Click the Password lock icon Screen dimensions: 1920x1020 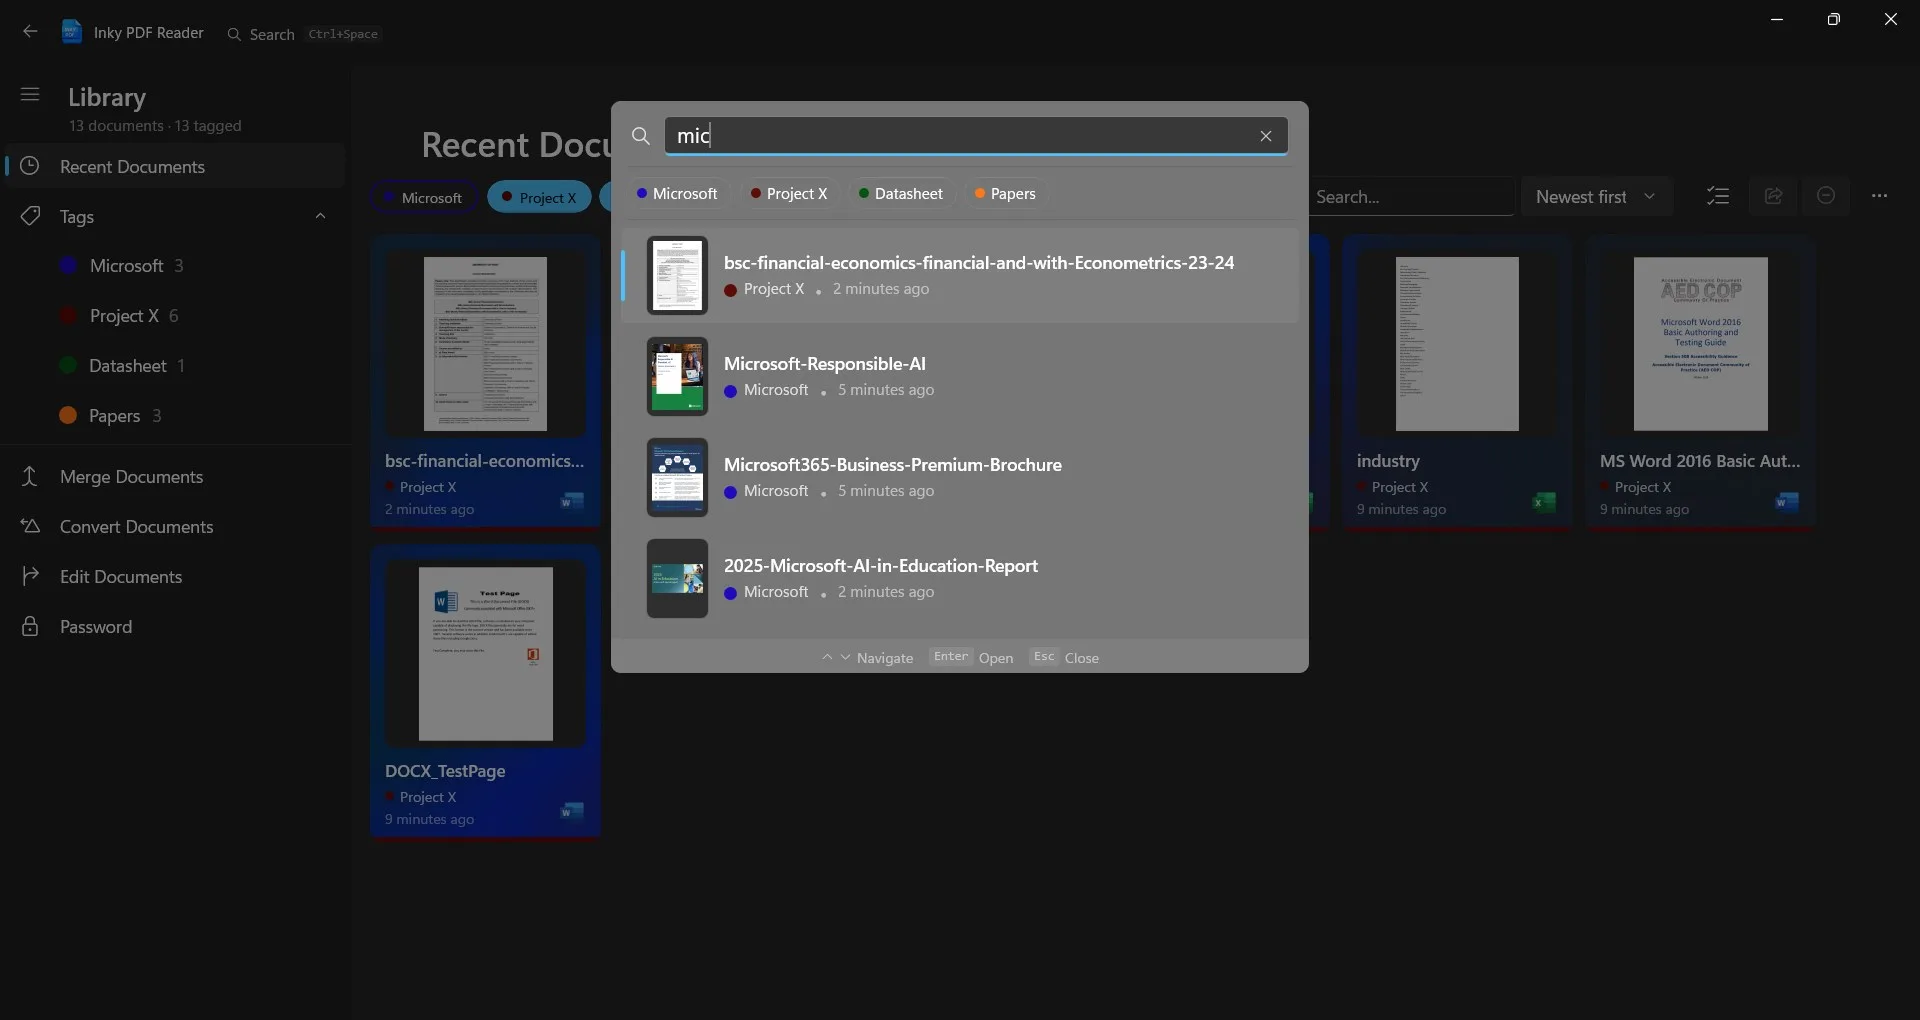coord(30,626)
